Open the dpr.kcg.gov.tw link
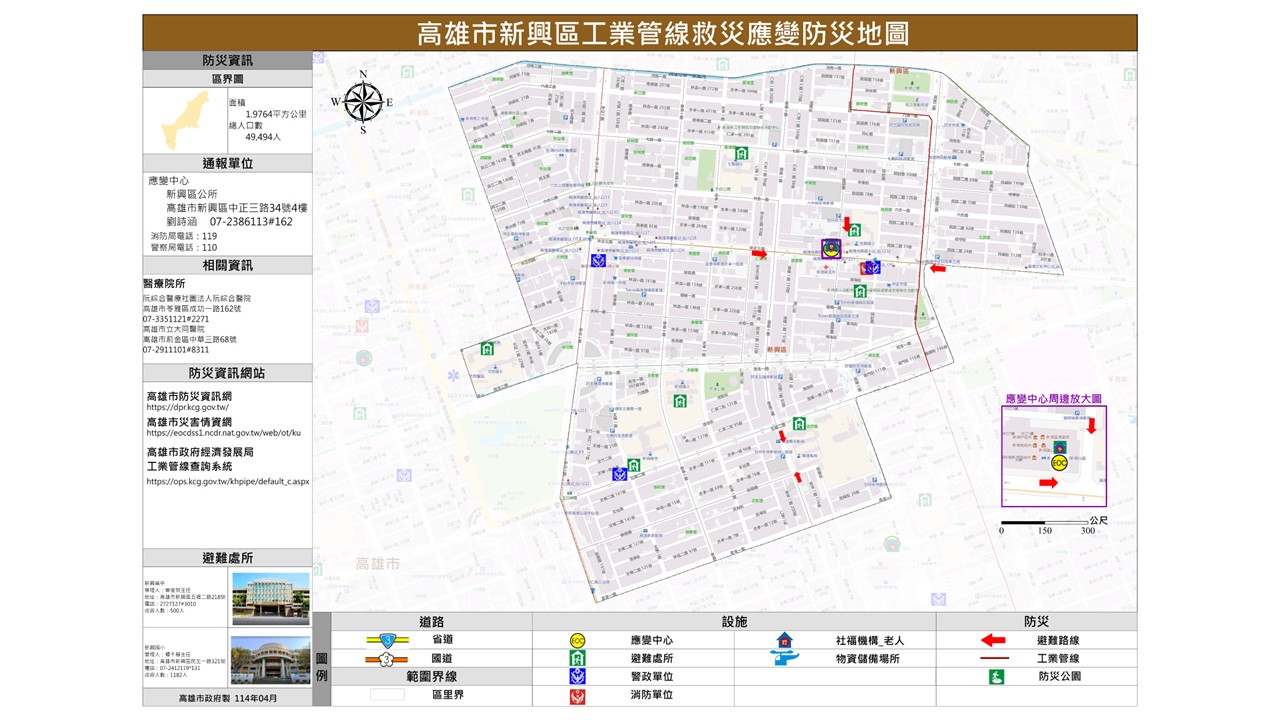 (x=188, y=408)
